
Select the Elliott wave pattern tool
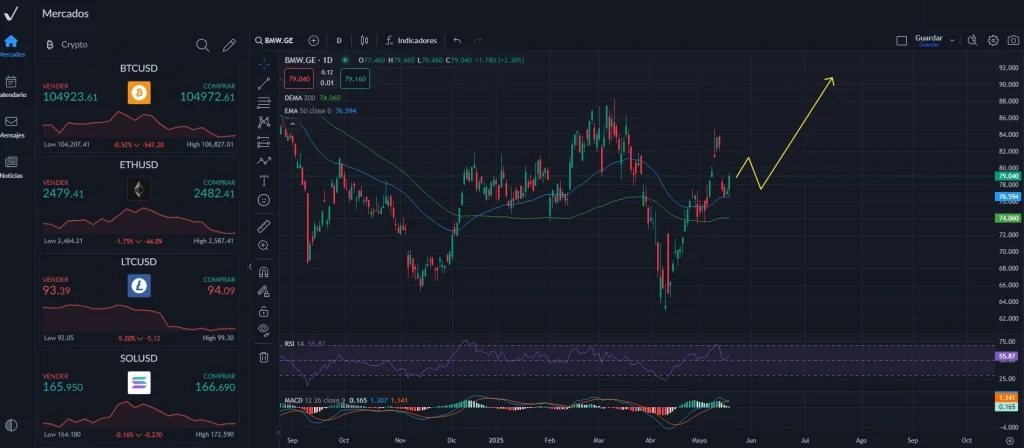pos(264,161)
